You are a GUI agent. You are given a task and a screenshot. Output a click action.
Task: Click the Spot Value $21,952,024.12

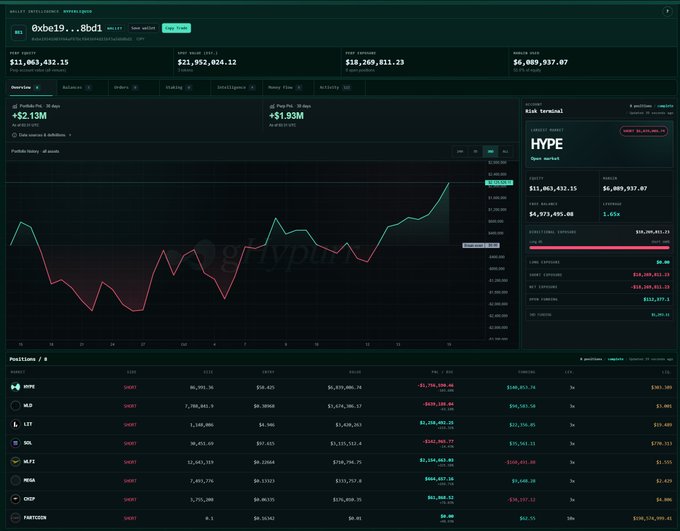click(x=207, y=62)
